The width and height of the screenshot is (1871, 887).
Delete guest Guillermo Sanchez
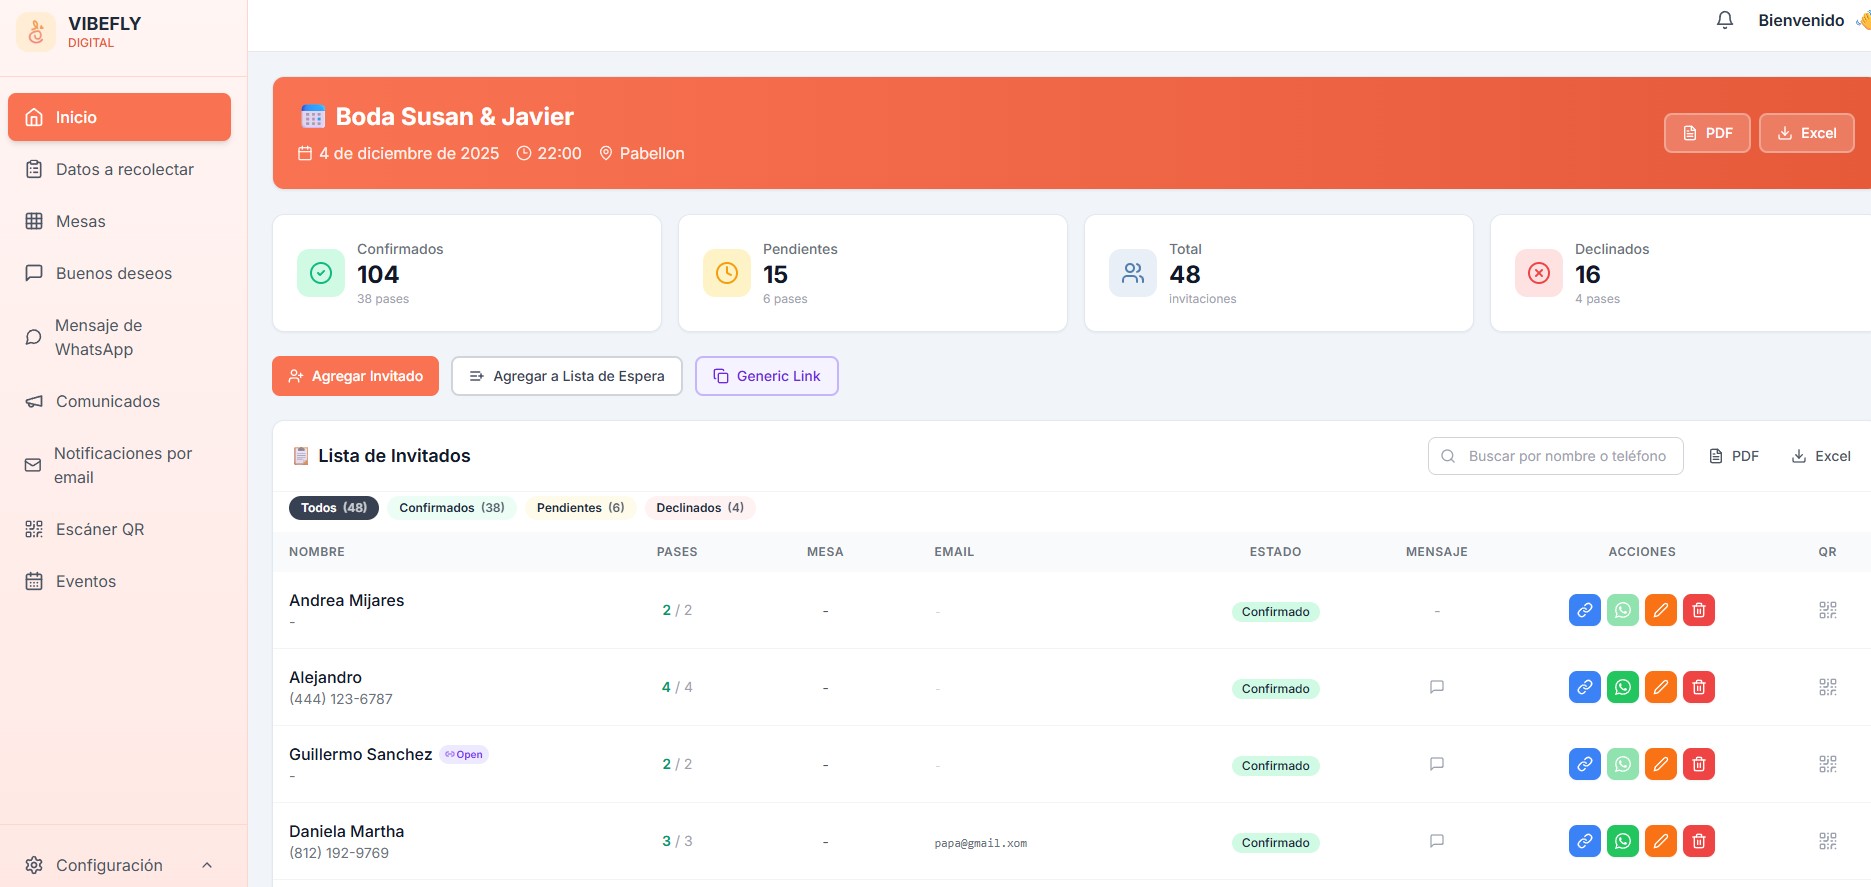point(1699,764)
